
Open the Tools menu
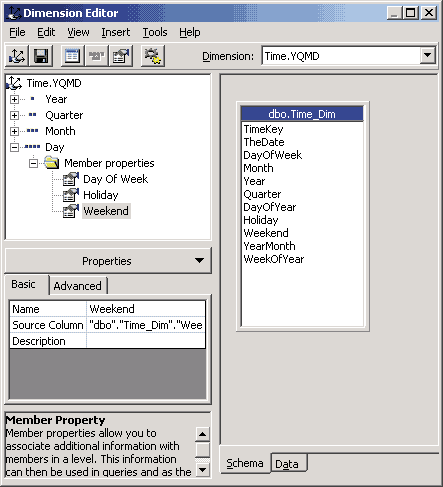155,32
